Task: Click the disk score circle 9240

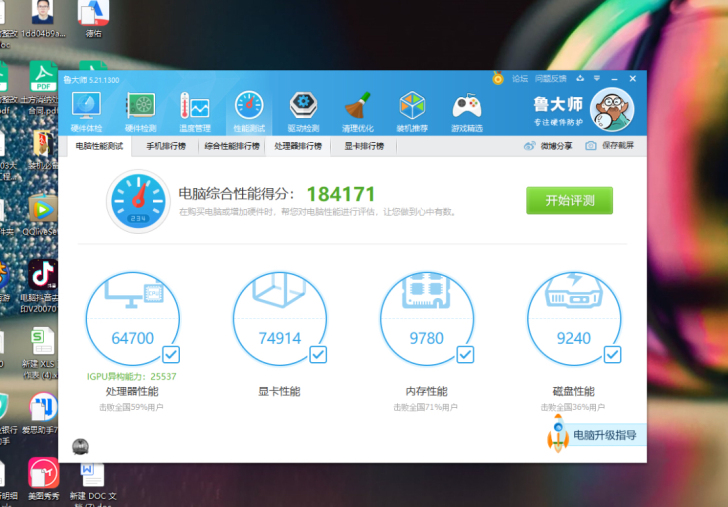Action: coord(574,319)
